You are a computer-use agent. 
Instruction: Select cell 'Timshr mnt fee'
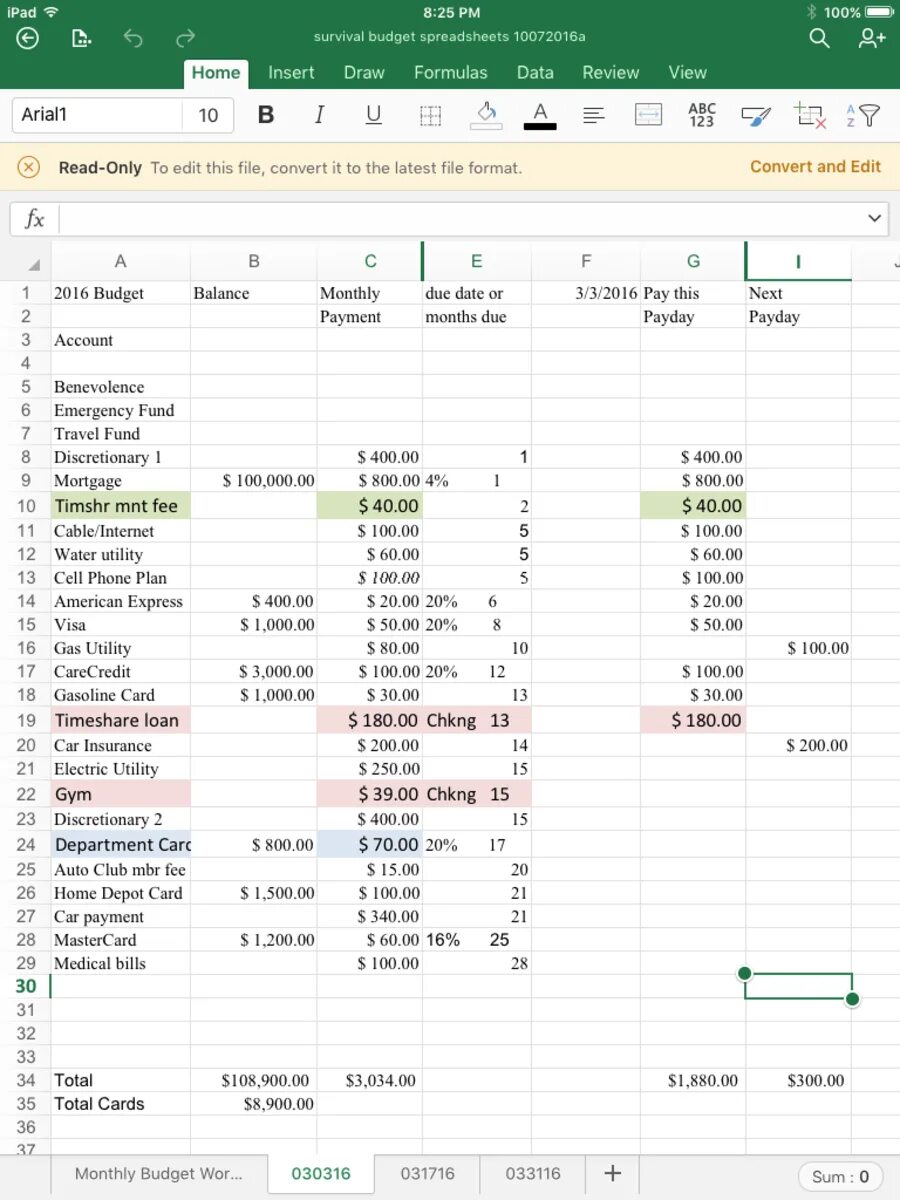click(x=120, y=506)
